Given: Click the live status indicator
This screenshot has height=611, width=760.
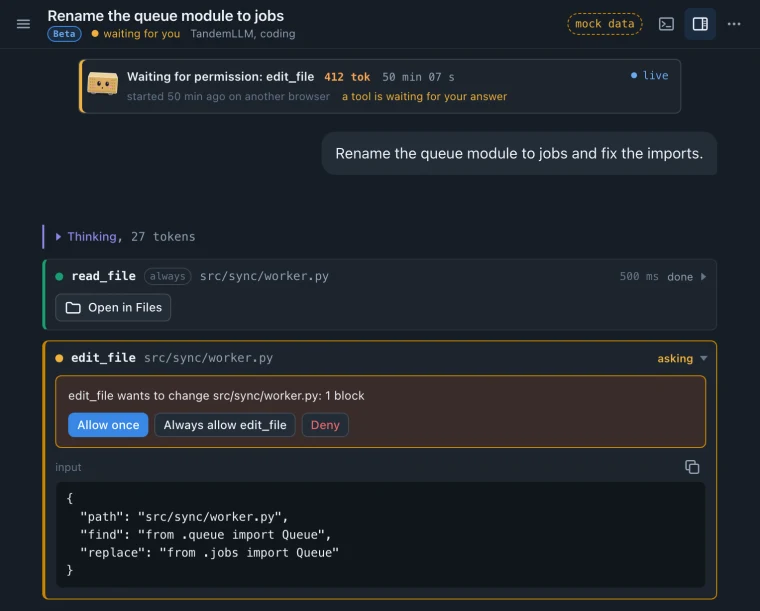Looking at the screenshot, I should pos(649,75).
